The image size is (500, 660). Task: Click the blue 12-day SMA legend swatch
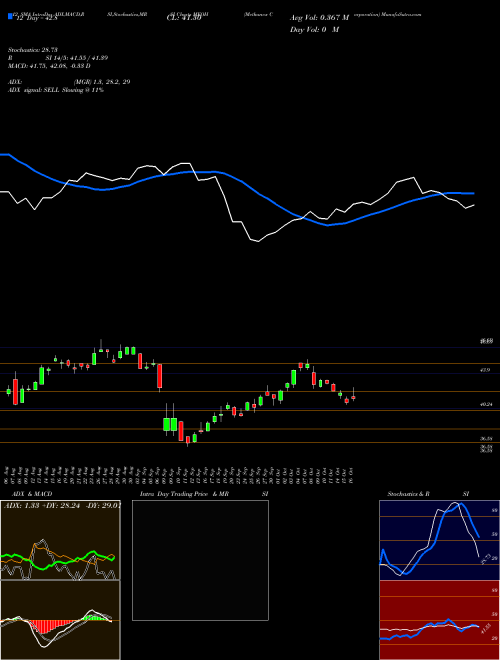click(x=10, y=16)
